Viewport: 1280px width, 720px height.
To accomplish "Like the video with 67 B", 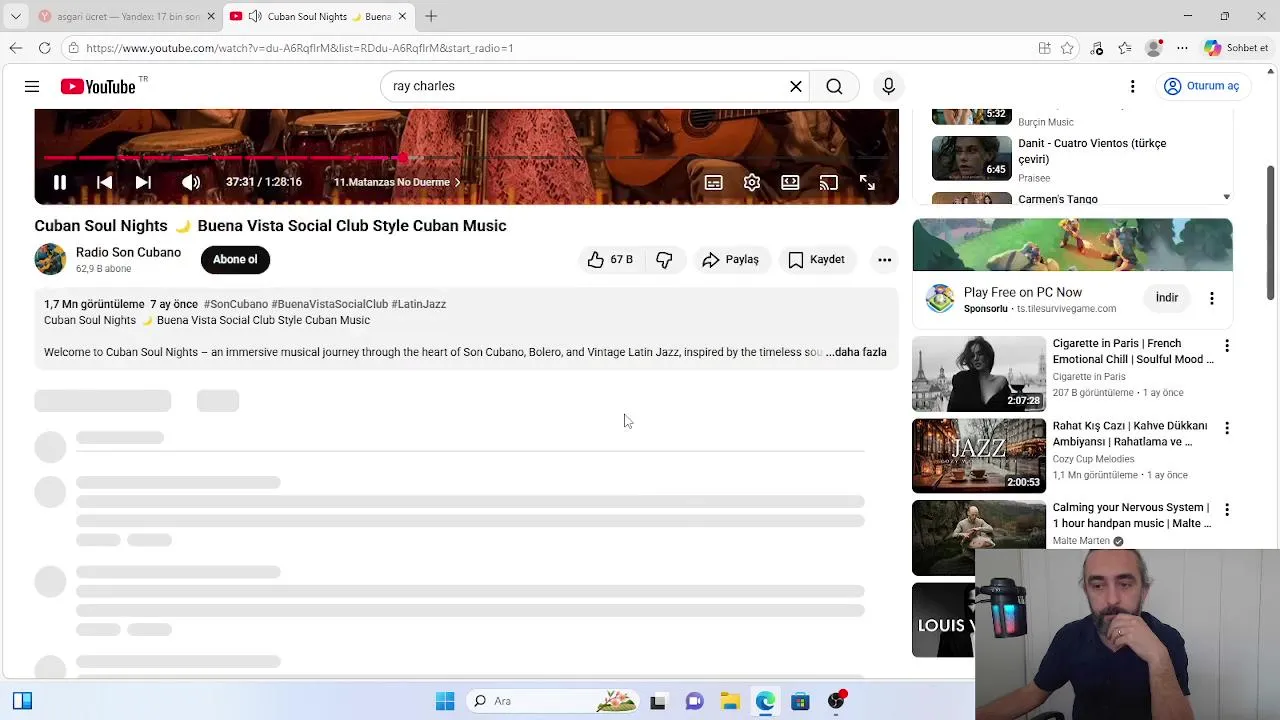I will point(610,259).
